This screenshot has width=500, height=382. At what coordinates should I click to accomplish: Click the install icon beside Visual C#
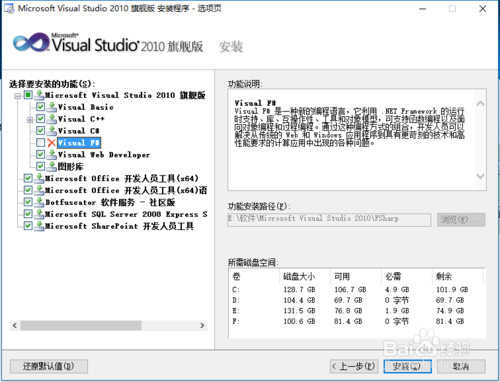(52, 131)
